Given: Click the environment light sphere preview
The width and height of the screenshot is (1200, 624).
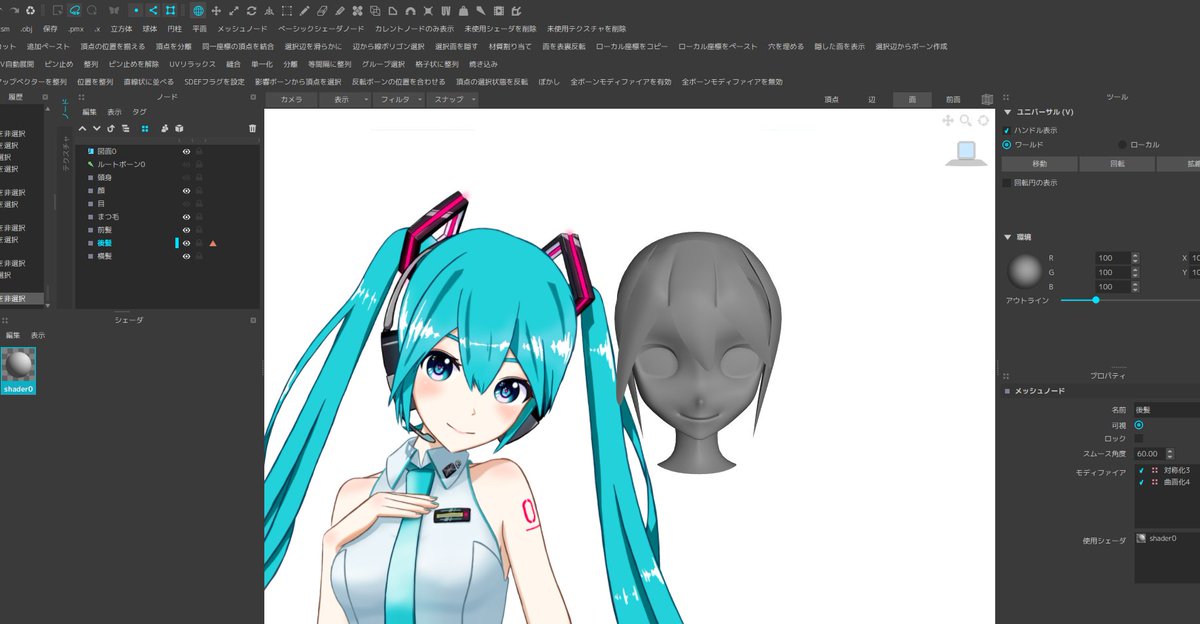Looking at the screenshot, I should point(1025,272).
